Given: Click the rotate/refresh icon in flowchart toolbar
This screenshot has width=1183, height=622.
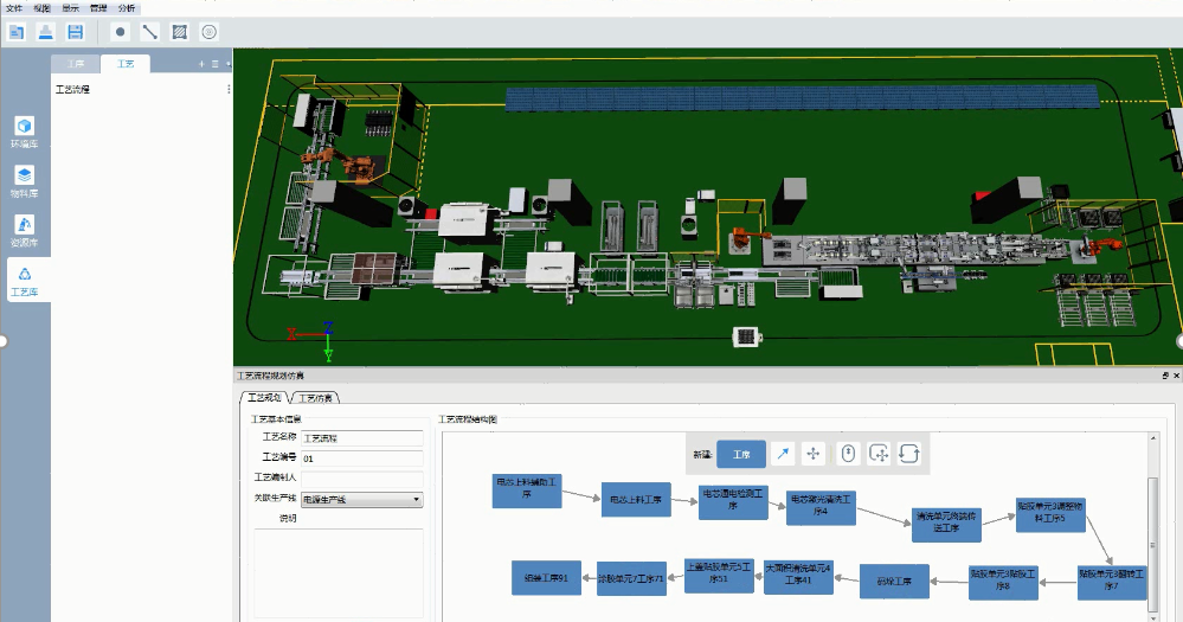Looking at the screenshot, I should [x=908, y=454].
